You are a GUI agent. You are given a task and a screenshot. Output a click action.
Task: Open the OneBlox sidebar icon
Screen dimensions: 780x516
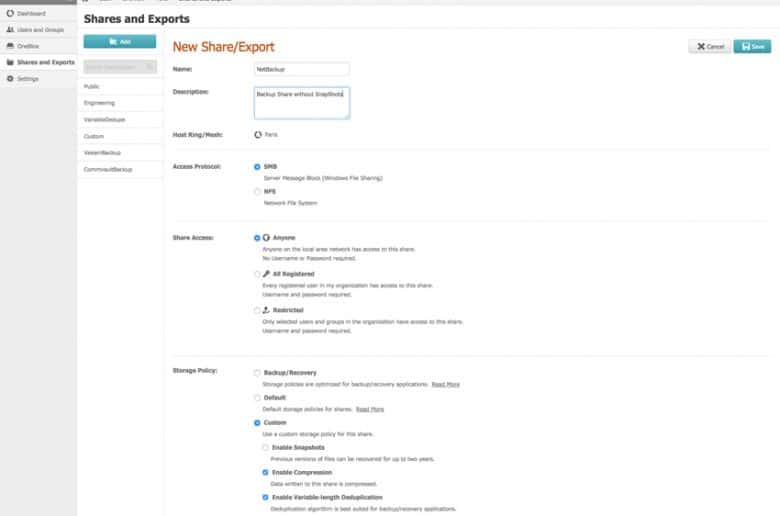pyautogui.click(x=10, y=46)
